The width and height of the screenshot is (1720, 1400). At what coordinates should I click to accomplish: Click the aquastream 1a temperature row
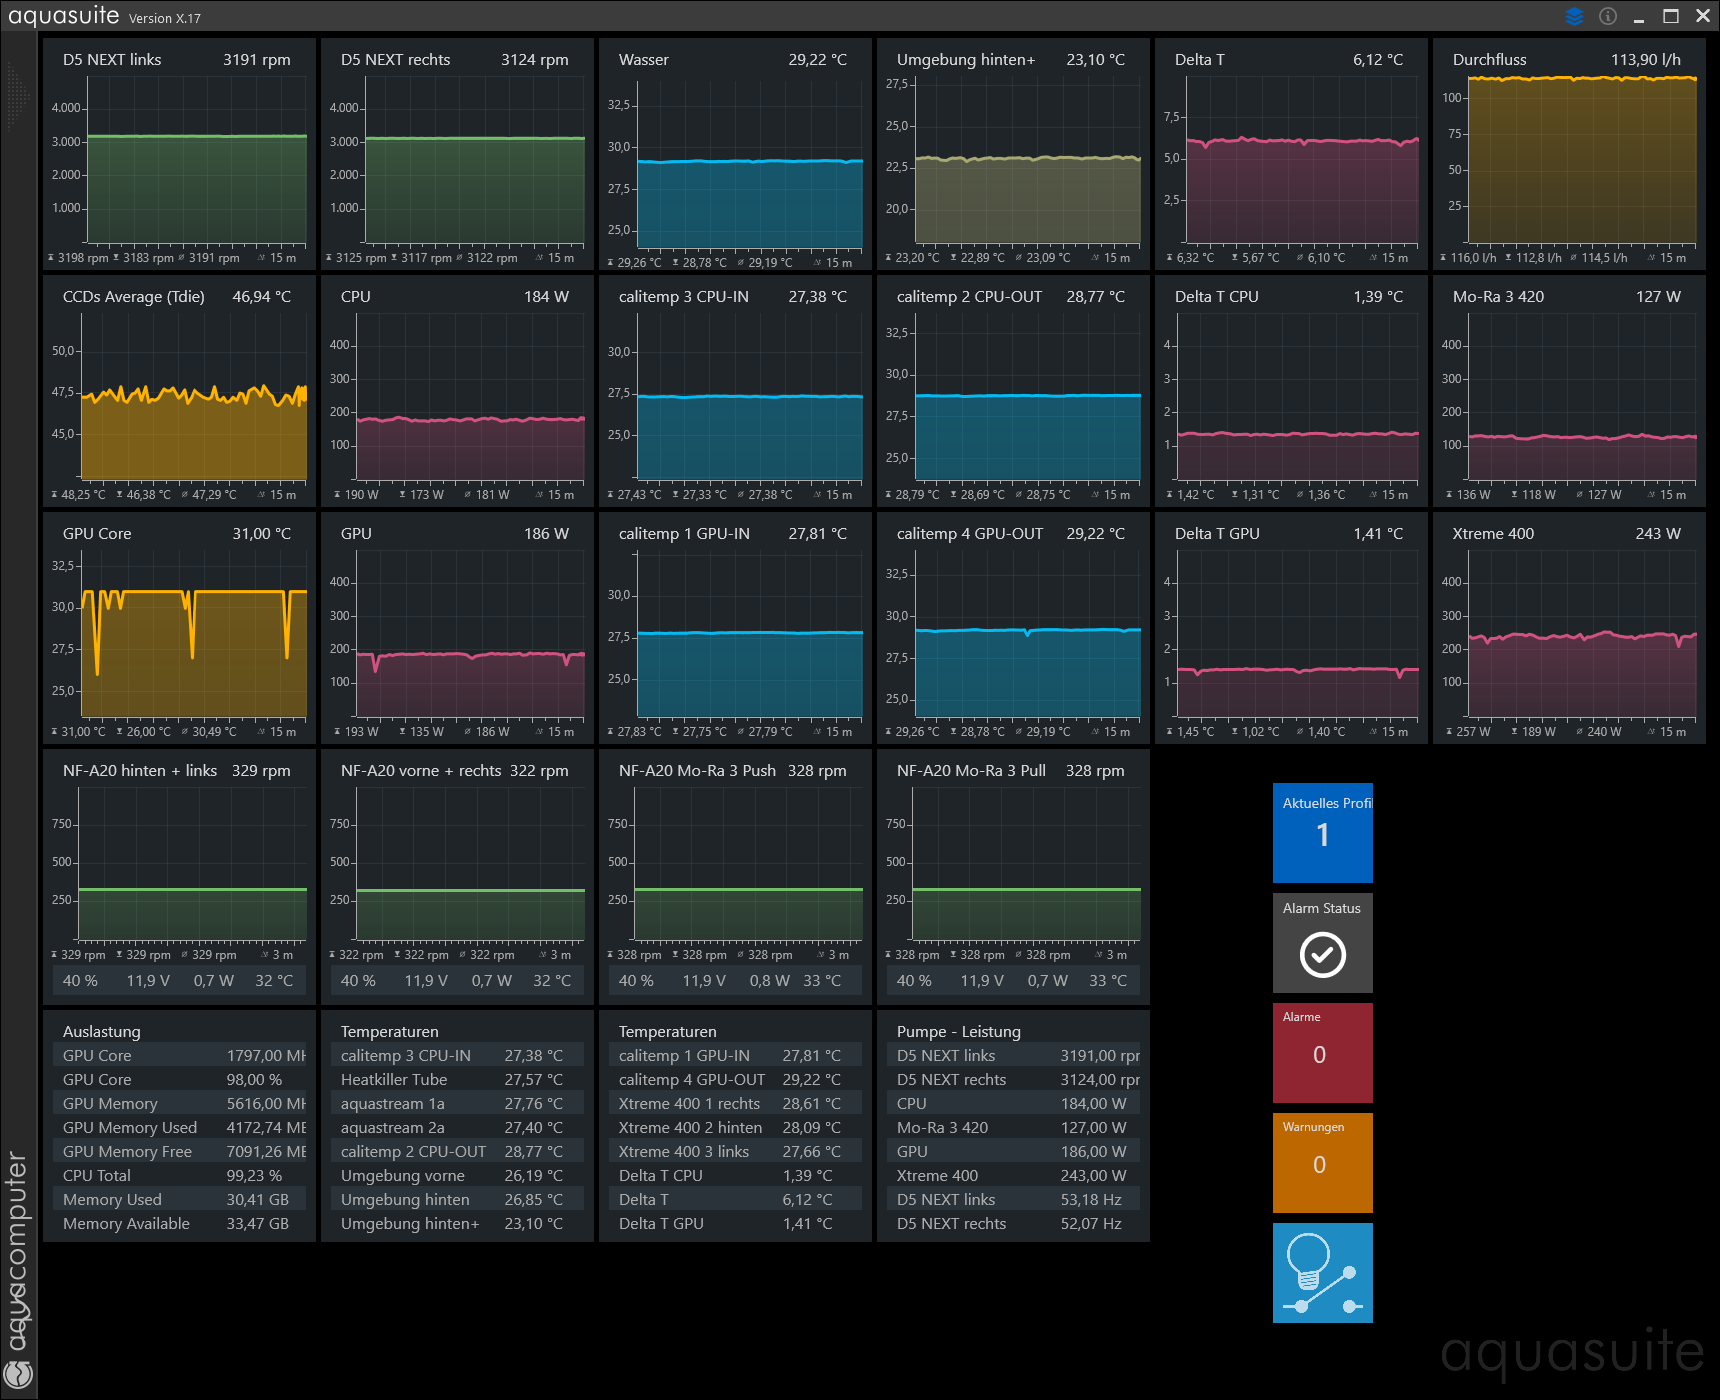(457, 1103)
